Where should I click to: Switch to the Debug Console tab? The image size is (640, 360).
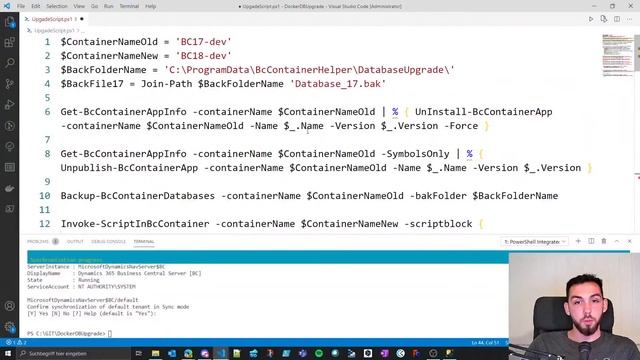109,241
